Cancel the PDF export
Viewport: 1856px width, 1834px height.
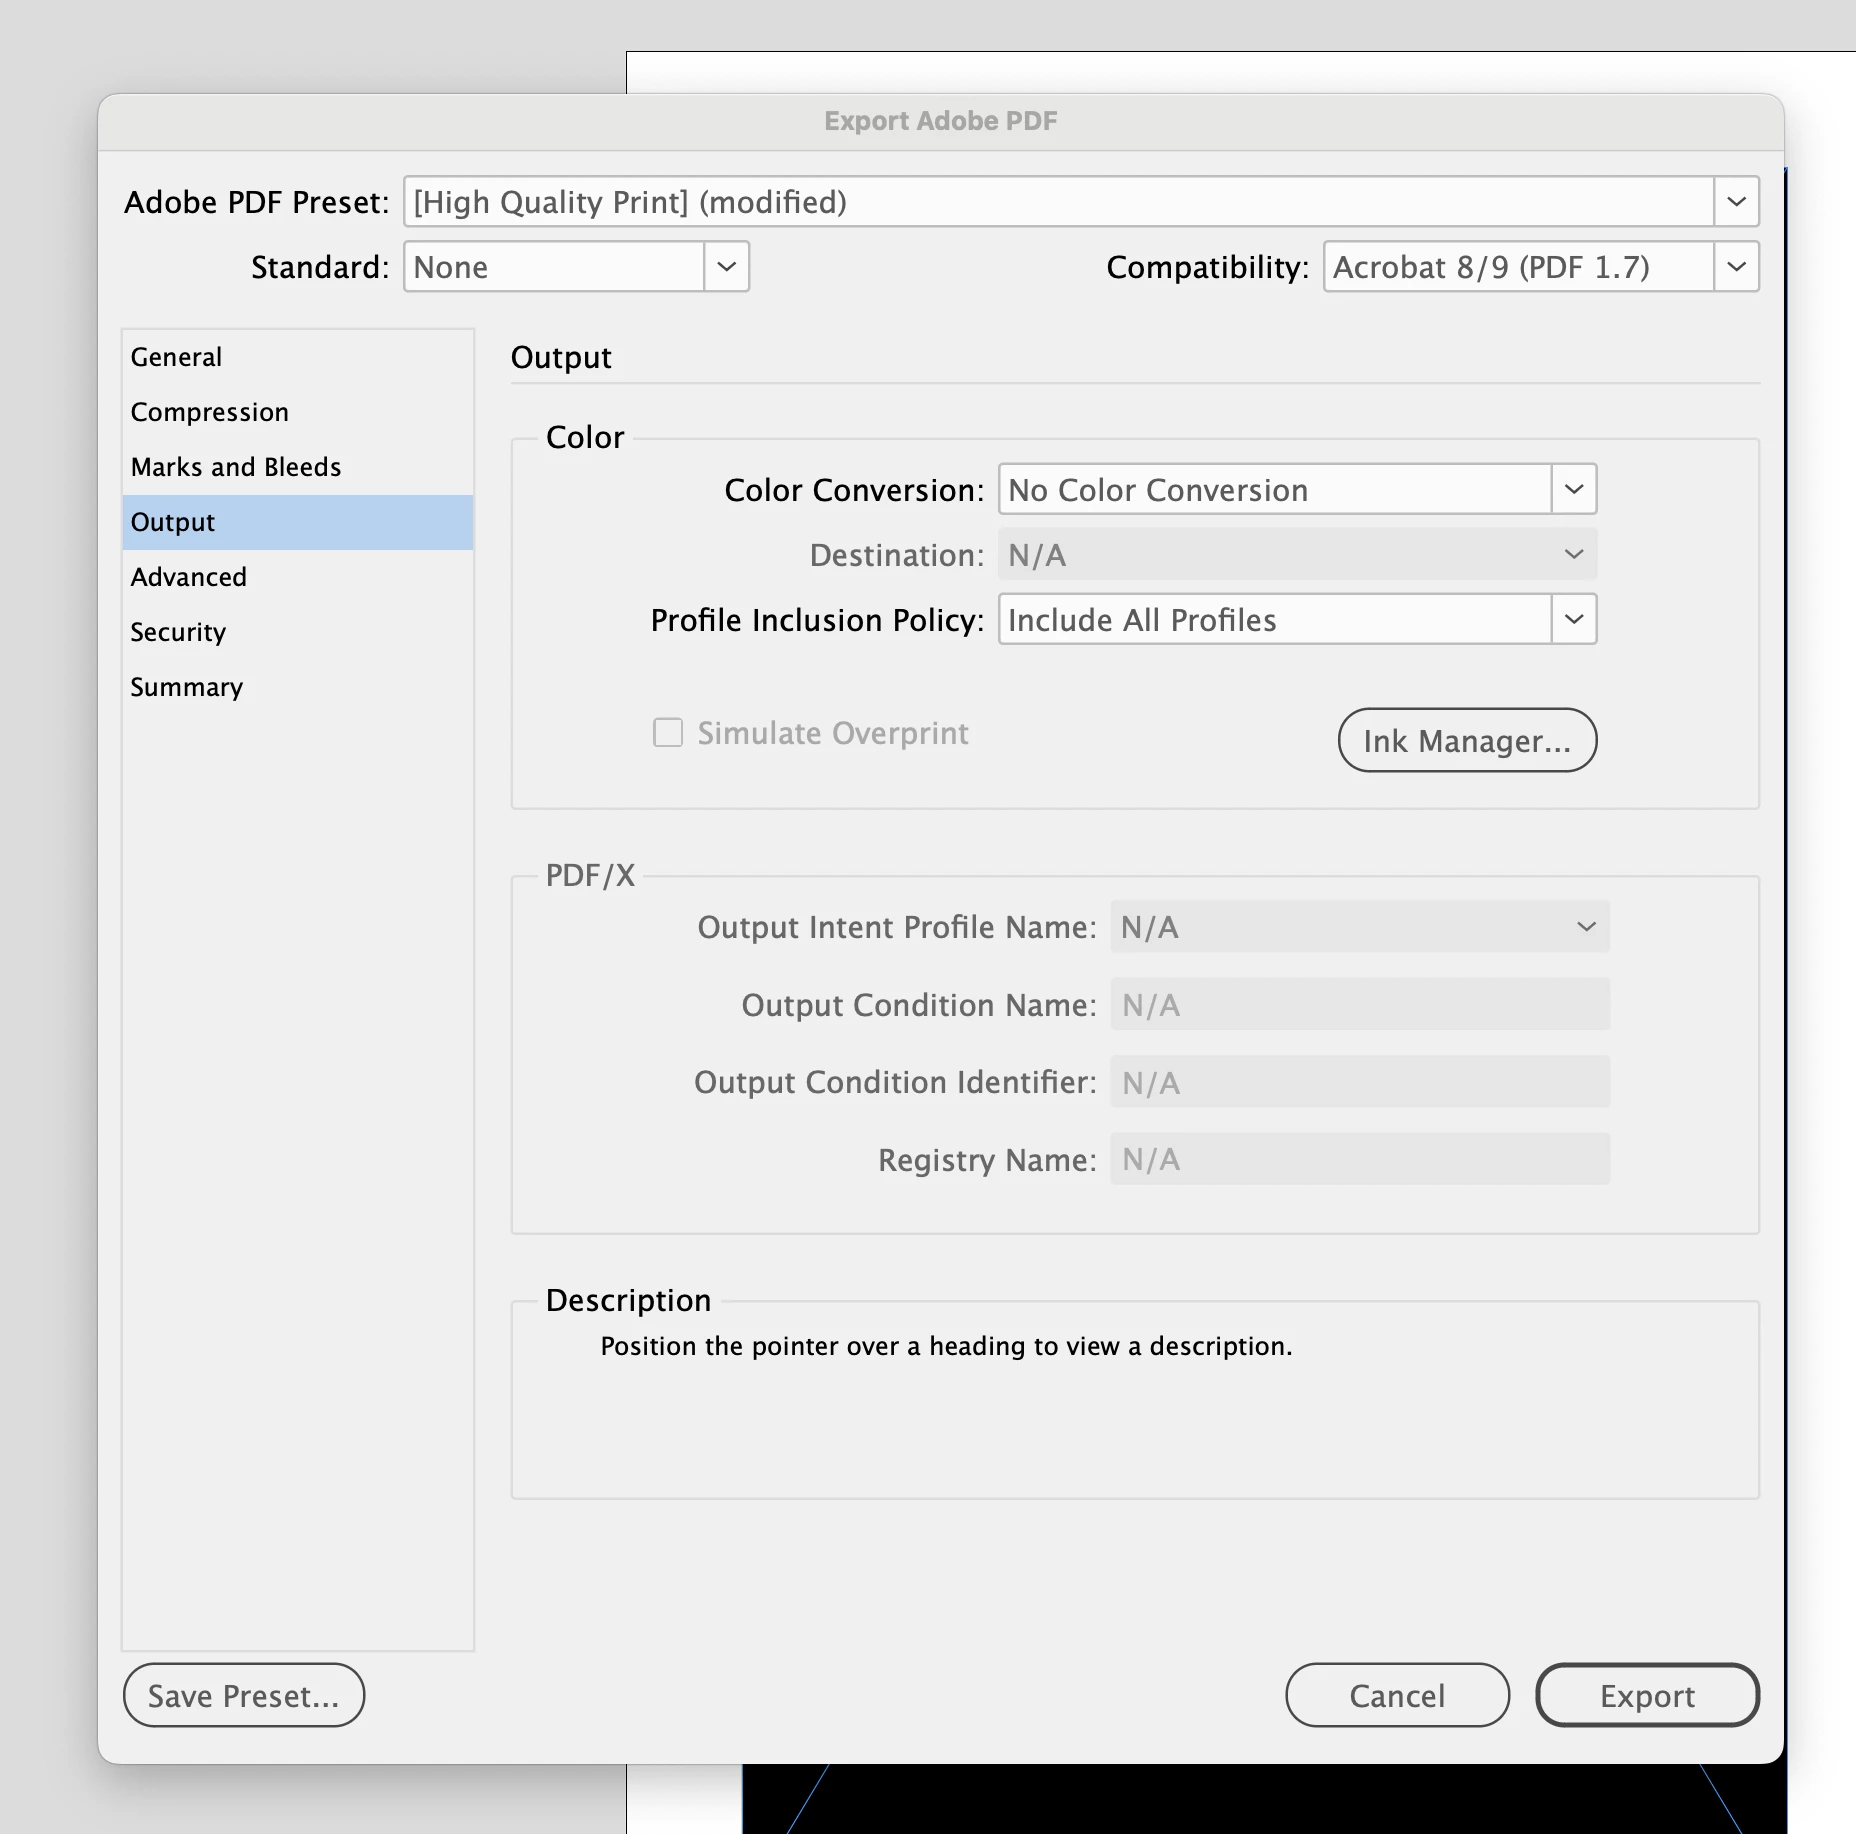tap(1397, 1696)
